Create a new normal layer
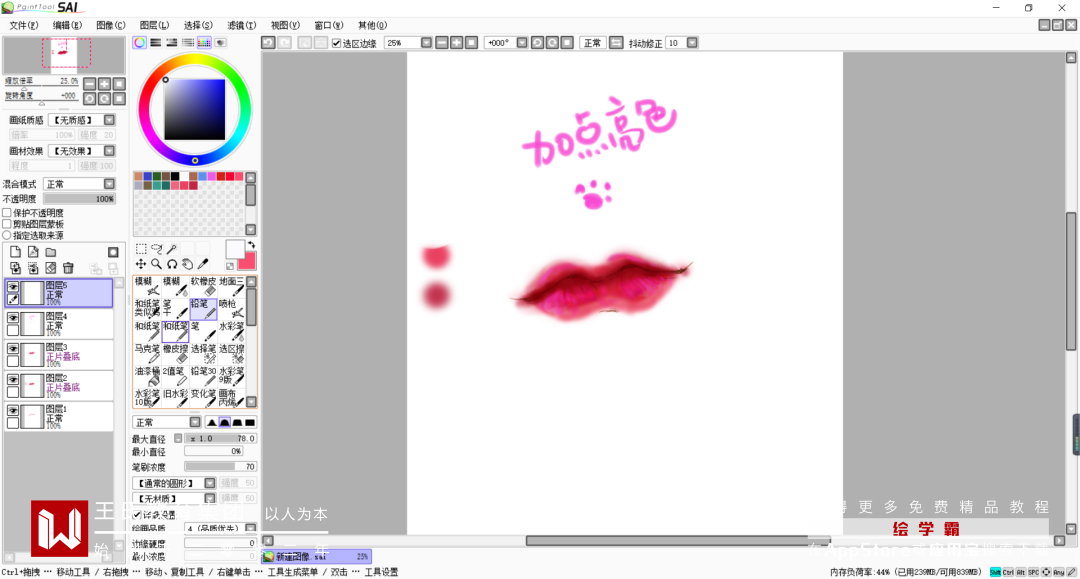 (15, 252)
